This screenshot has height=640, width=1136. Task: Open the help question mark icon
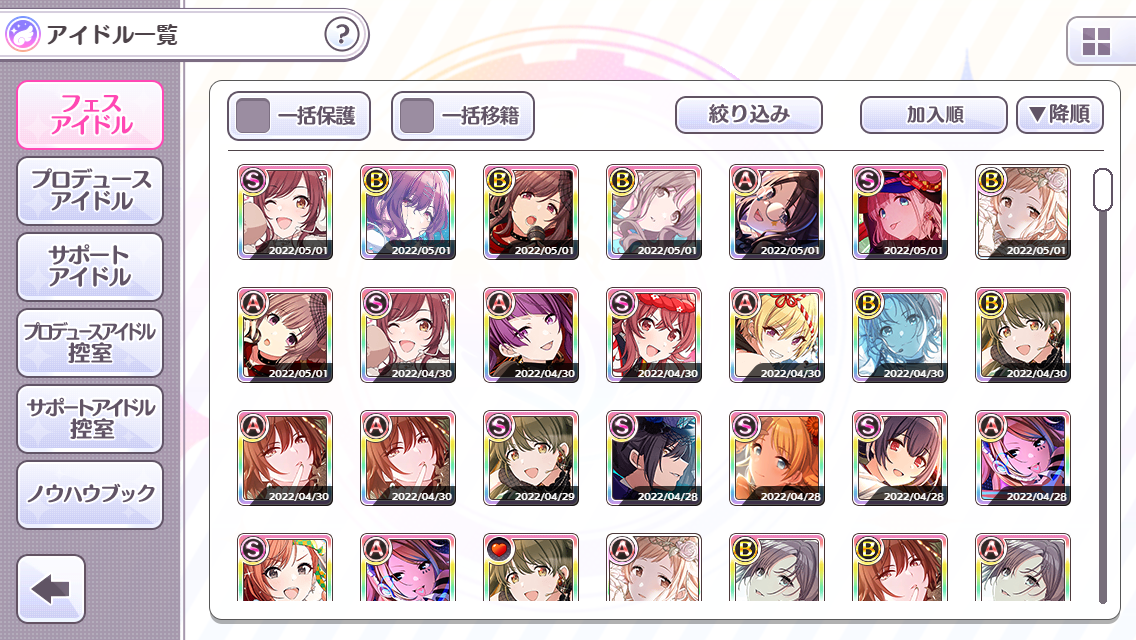342,34
